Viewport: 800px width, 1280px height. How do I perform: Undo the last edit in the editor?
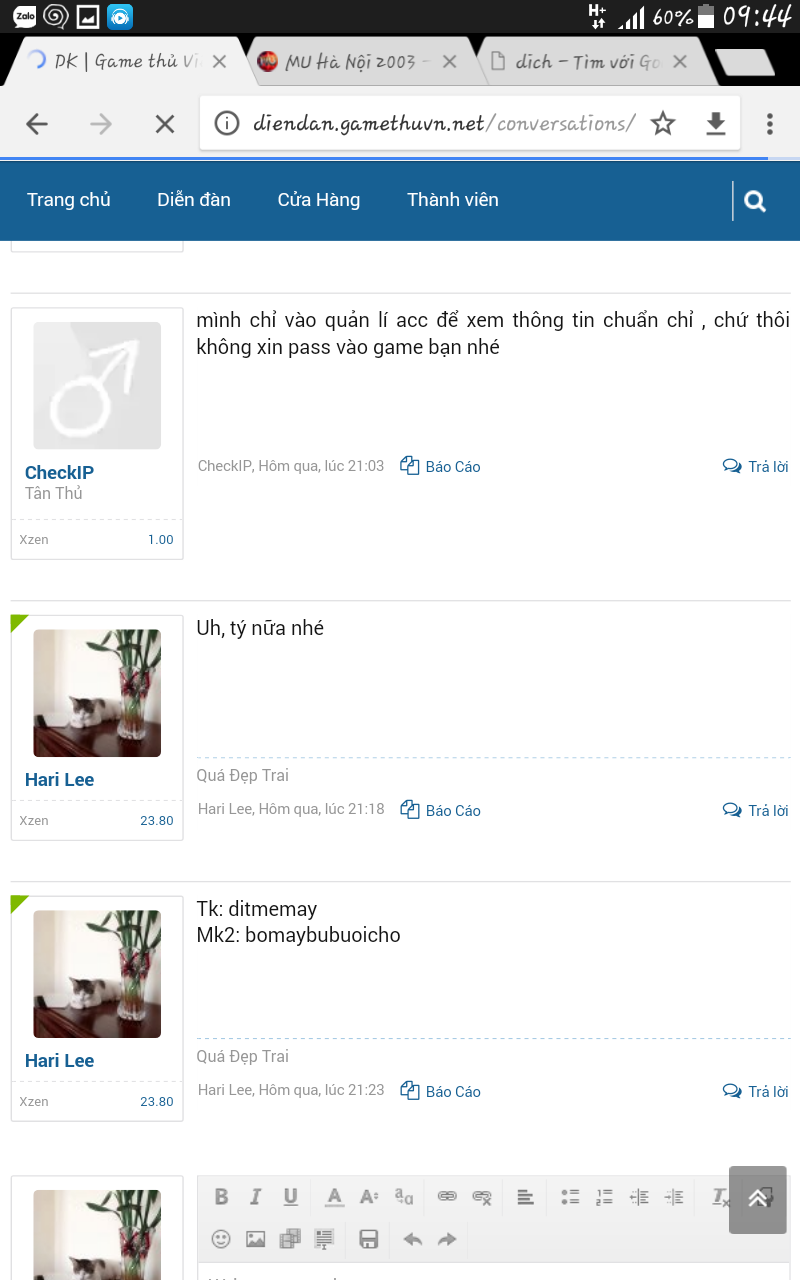413,1239
